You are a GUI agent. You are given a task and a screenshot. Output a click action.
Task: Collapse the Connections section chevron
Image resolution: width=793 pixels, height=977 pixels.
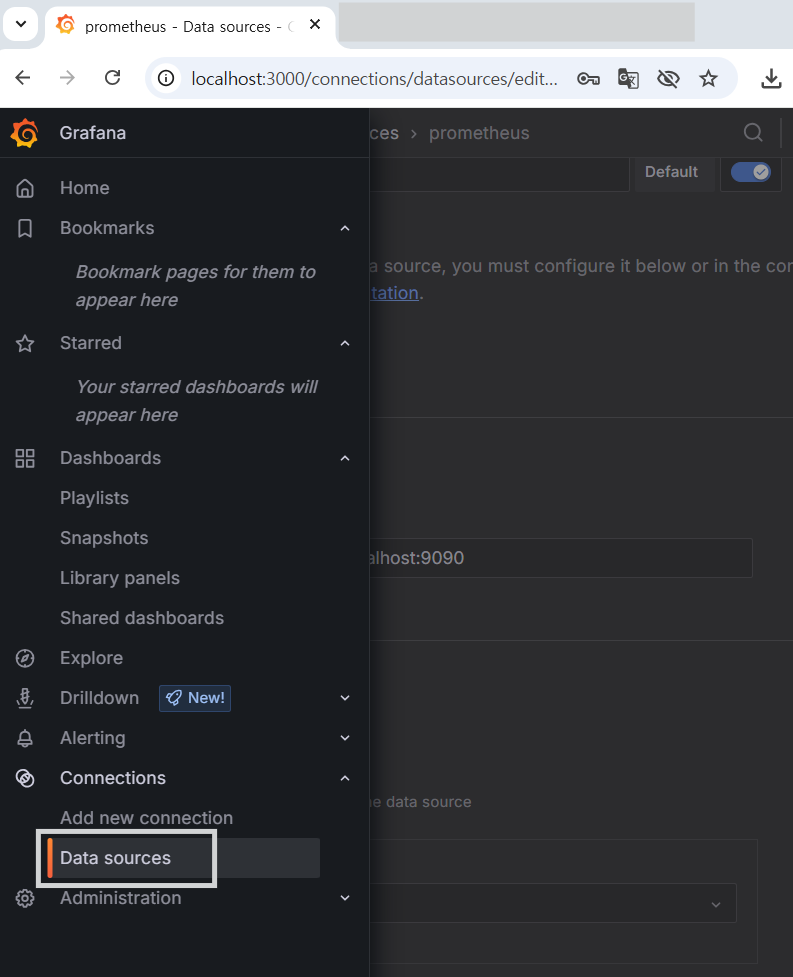345,778
